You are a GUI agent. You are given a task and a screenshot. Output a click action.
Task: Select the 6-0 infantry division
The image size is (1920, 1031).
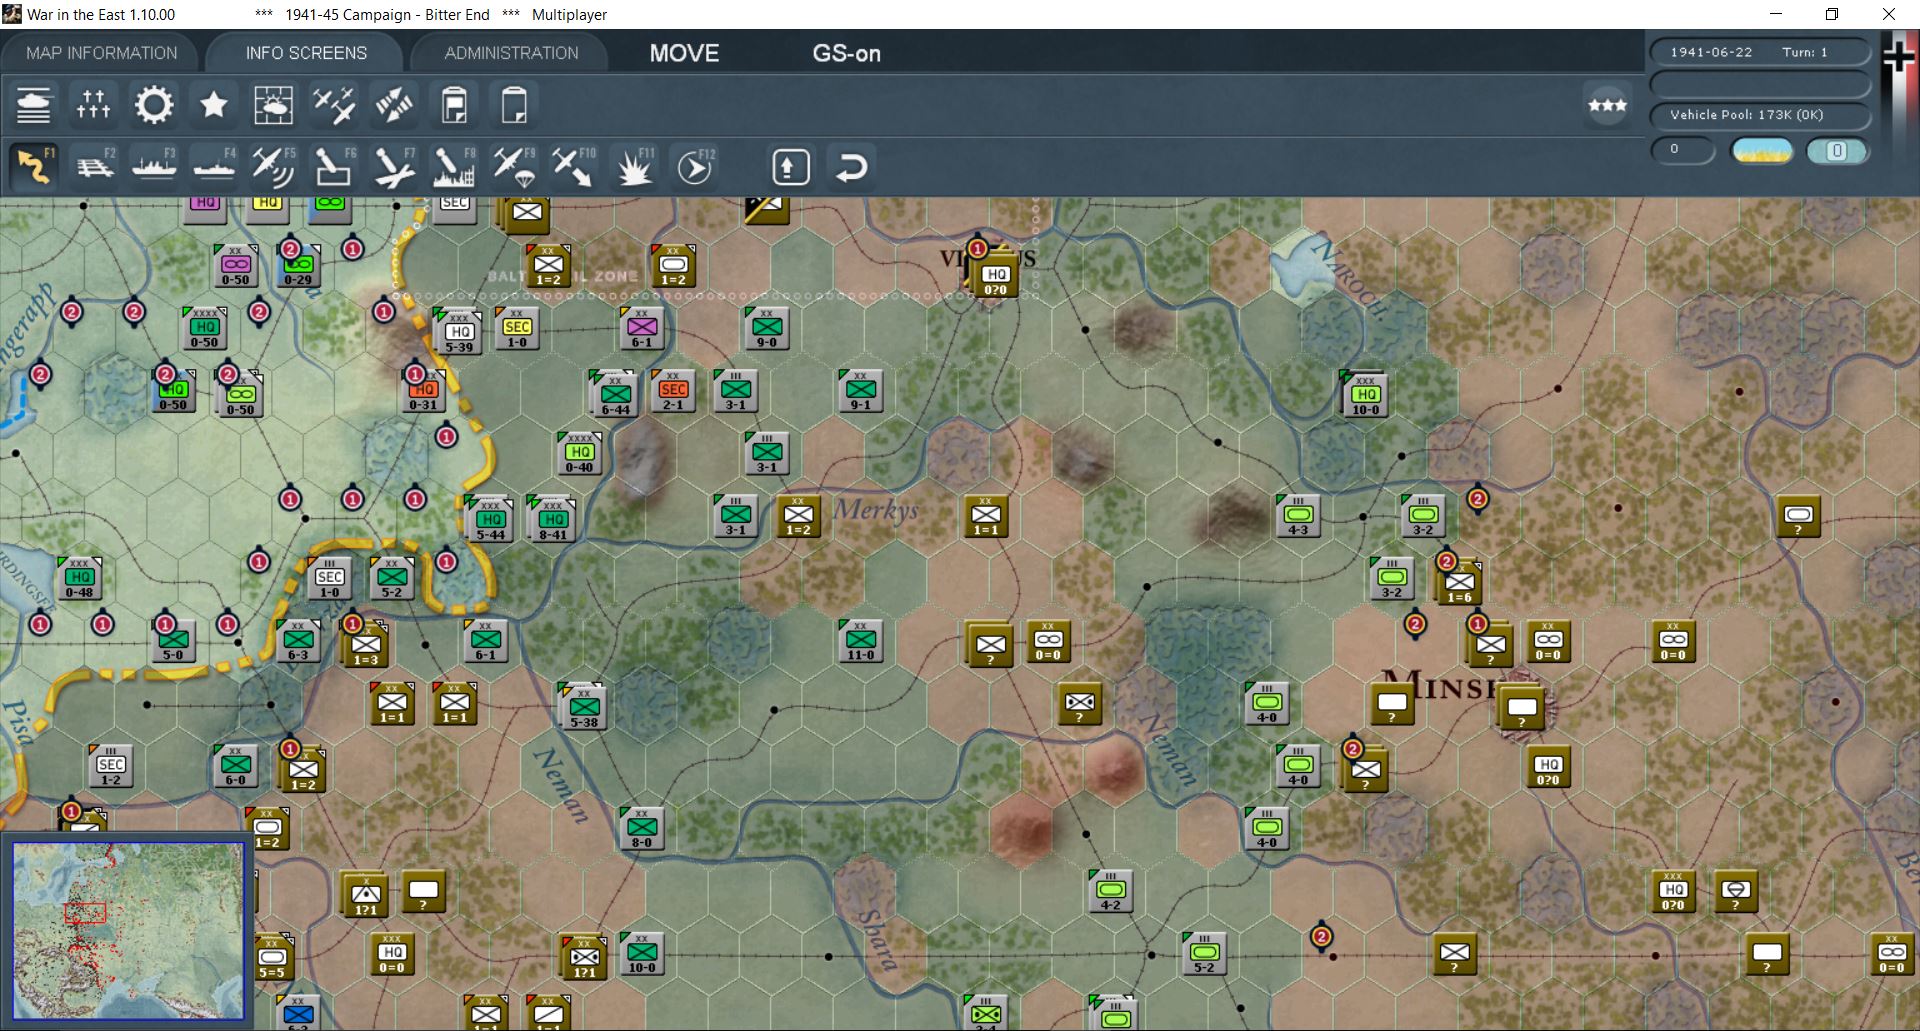(235, 766)
